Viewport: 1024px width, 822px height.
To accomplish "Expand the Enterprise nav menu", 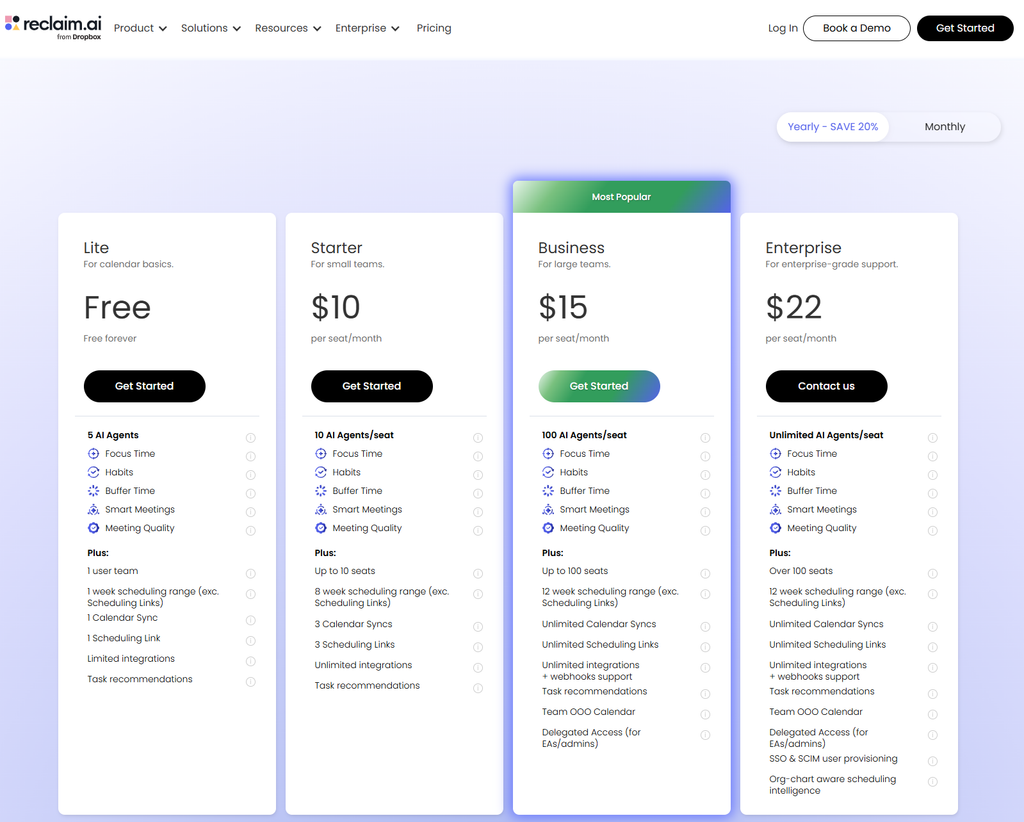I will pos(367,28).
